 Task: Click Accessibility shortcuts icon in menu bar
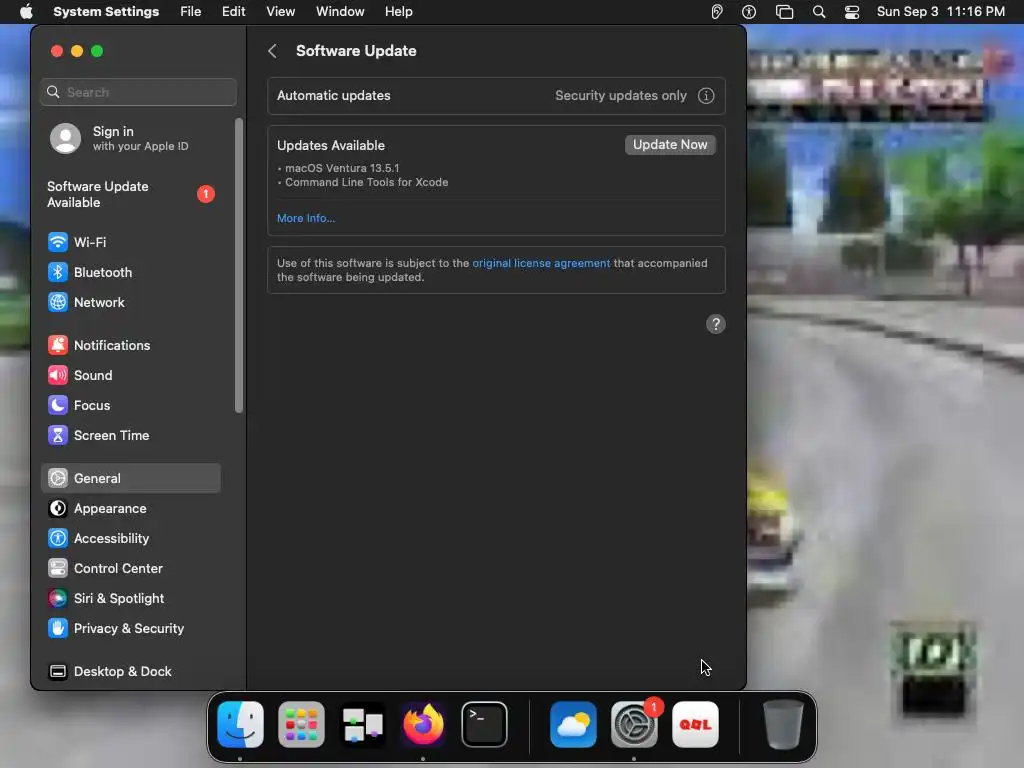point(749,12)
